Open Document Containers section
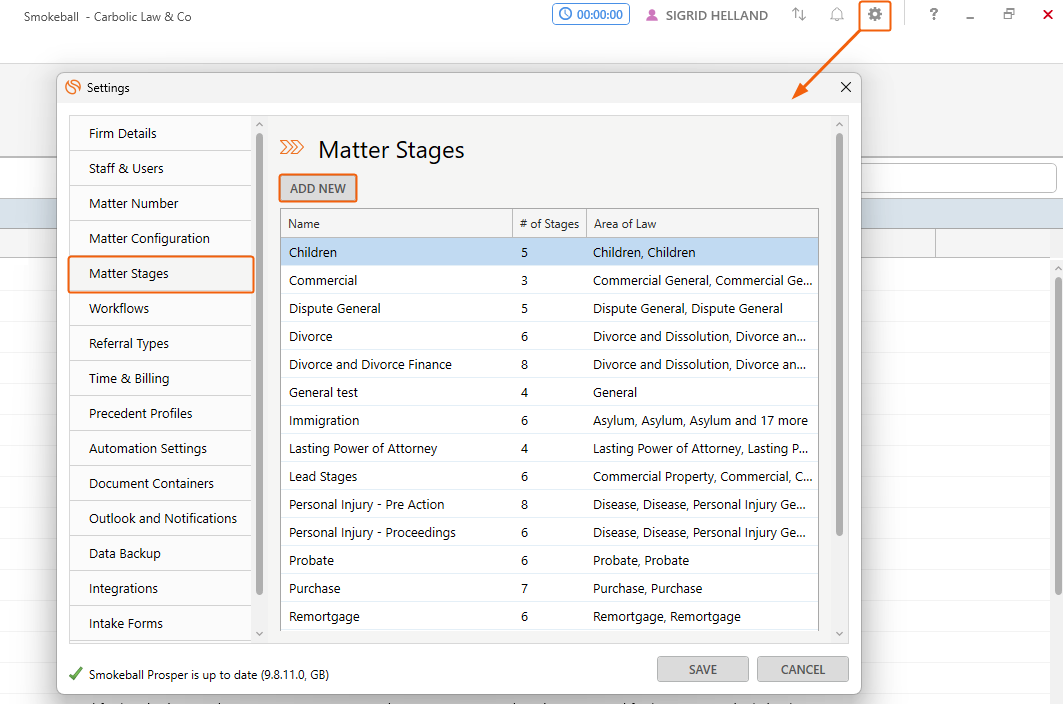 [160, 484]
